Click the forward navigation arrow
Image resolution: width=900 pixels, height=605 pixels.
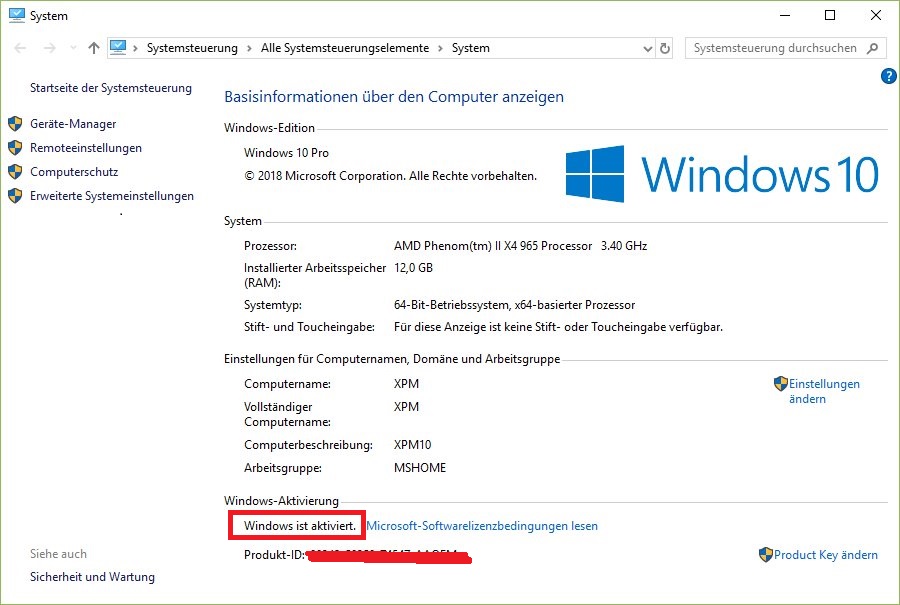pyautogui.click(x=49, y=48)
